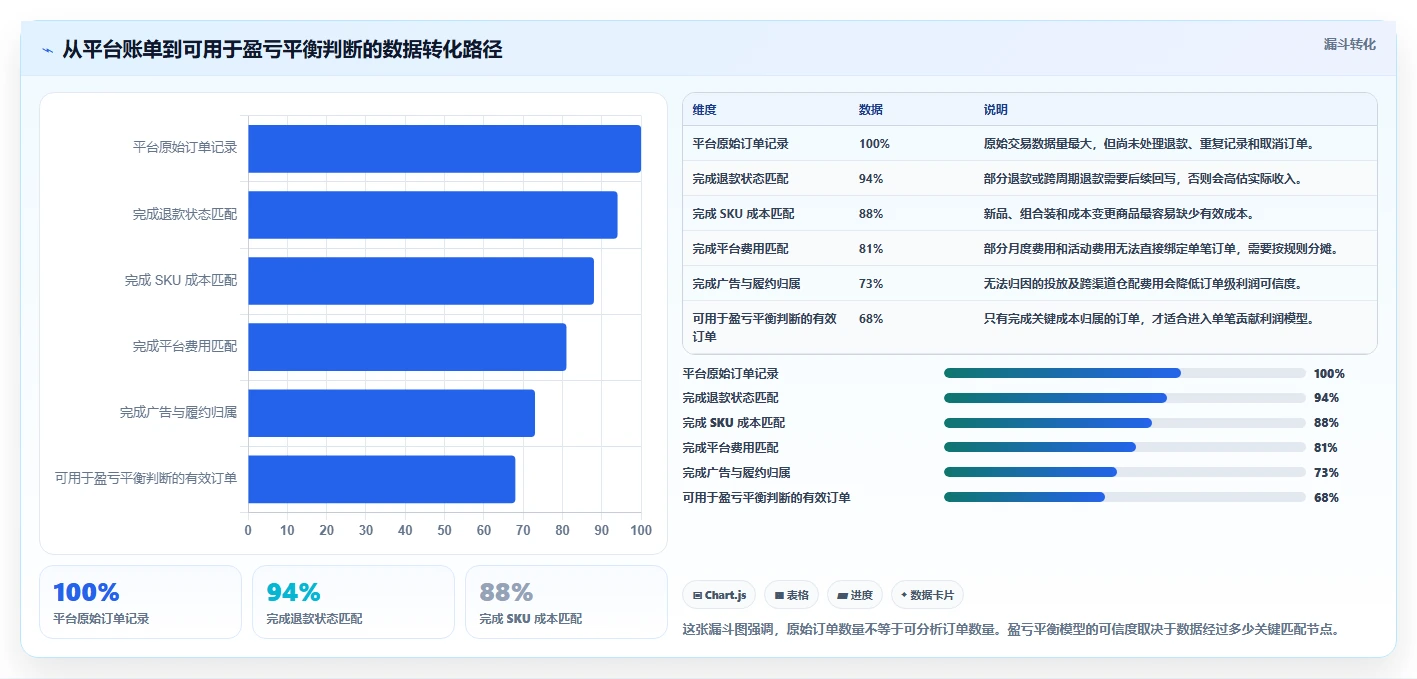Image resolution: width=1417 pixels, height=679 pixels.
Task: Click the x-axis tick label 100
Action: 640,530
